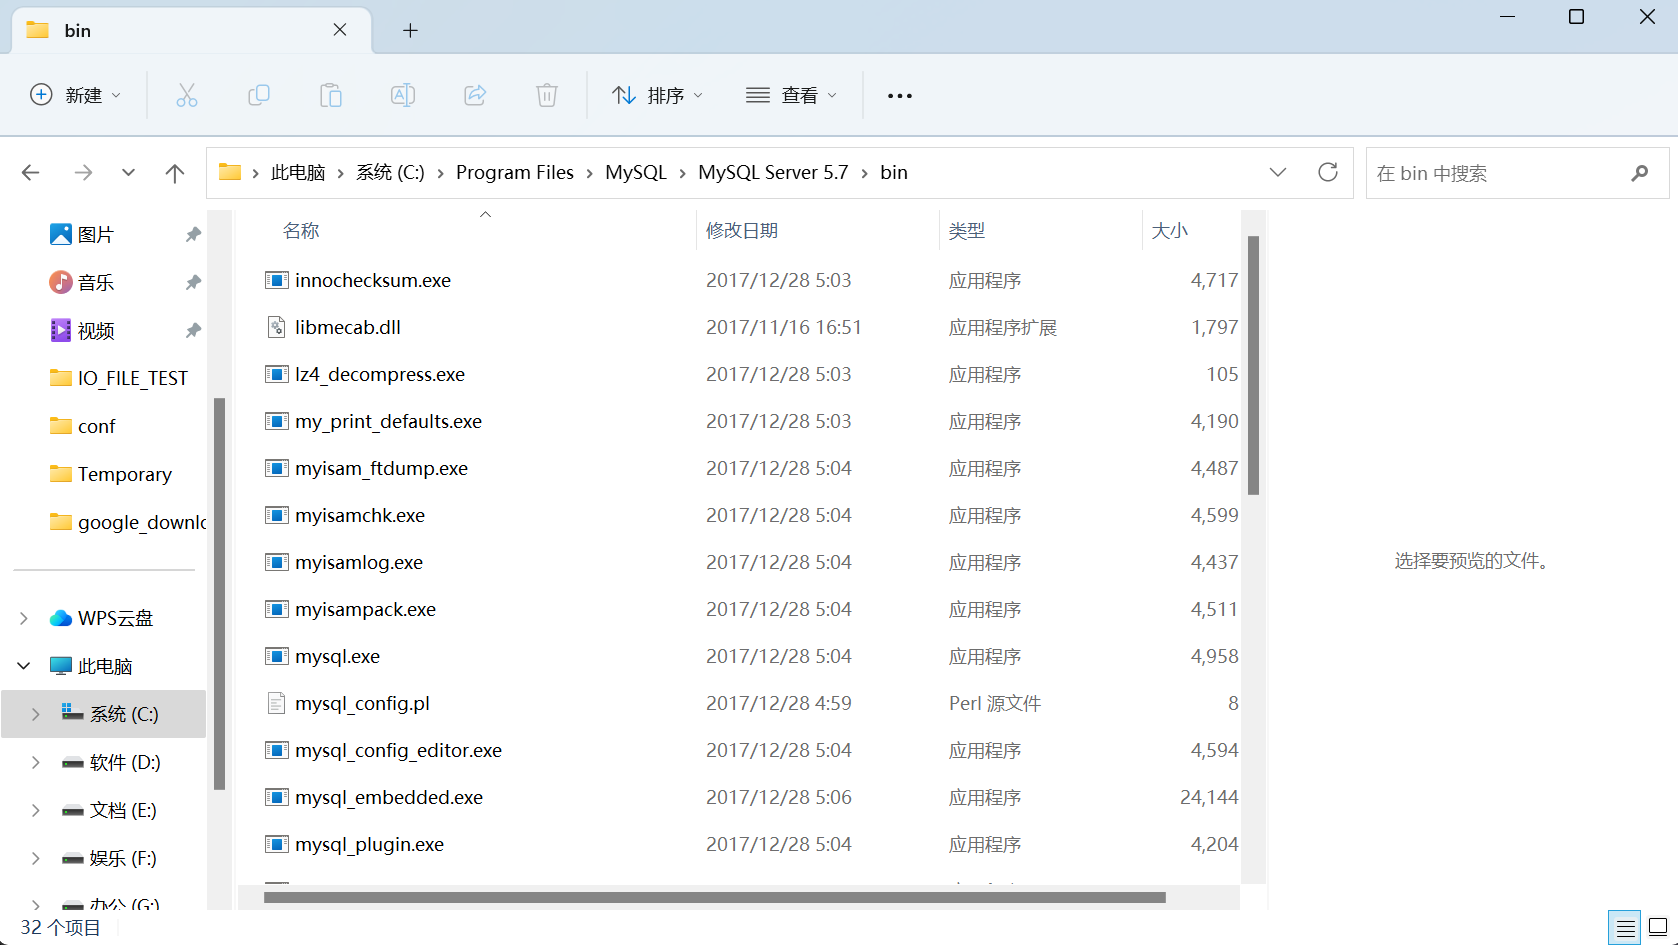Switch to details view layout icon
1678x945 pixels.
click(x=1625, y=927)
